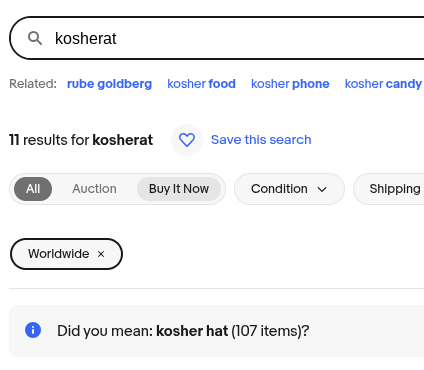Click the Save this search link

click(261, 140)
